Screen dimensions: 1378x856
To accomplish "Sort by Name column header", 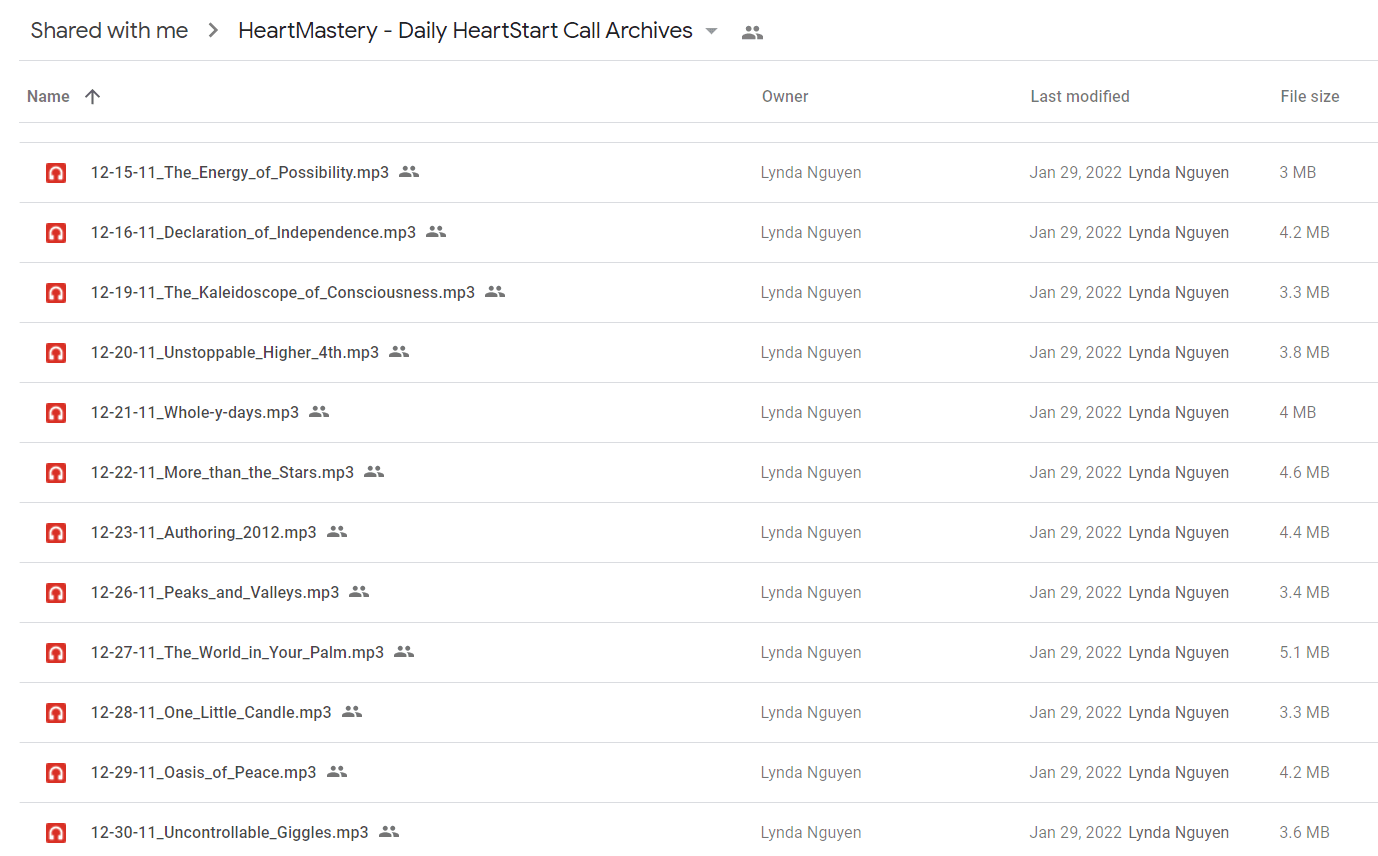I will pos(48,97).
